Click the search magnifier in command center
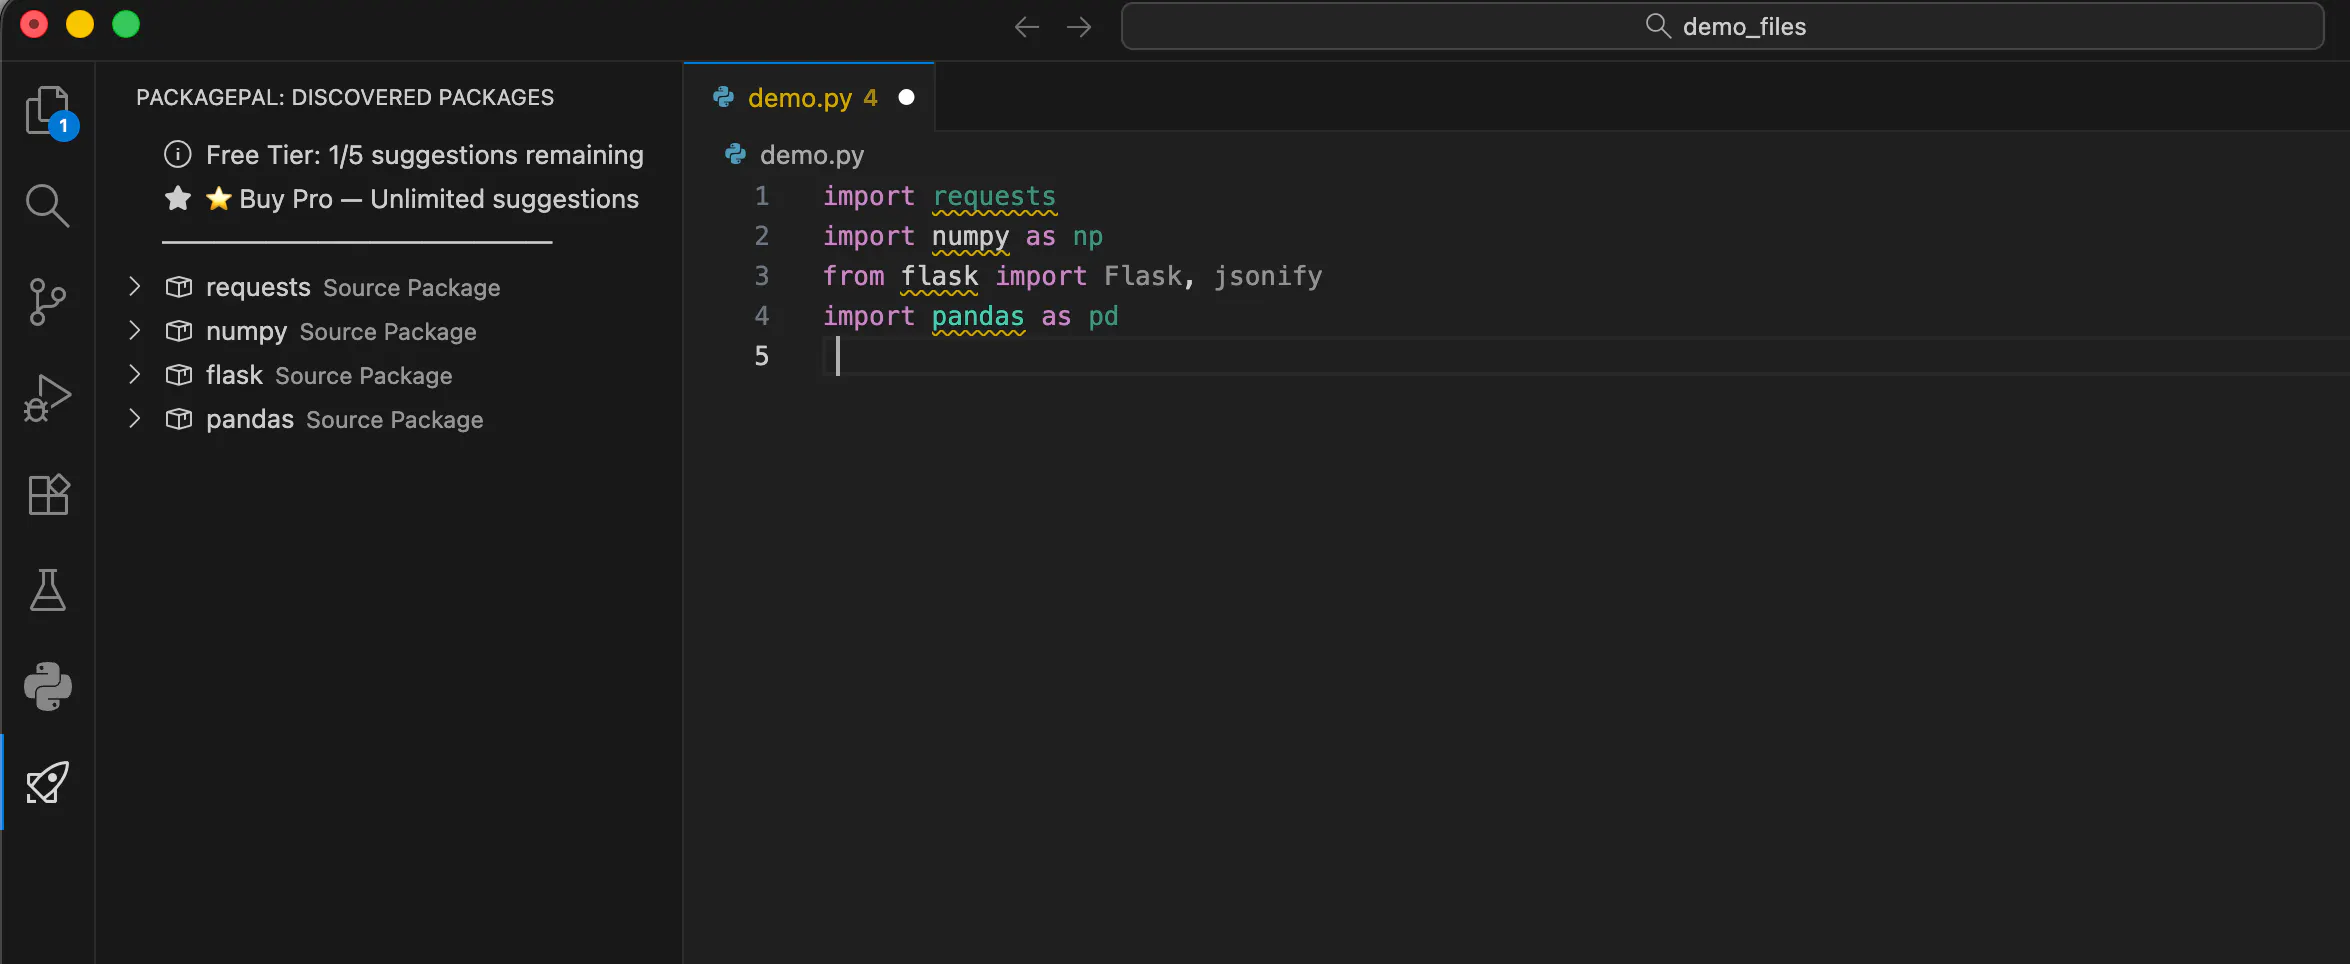 click(1658, 26)
